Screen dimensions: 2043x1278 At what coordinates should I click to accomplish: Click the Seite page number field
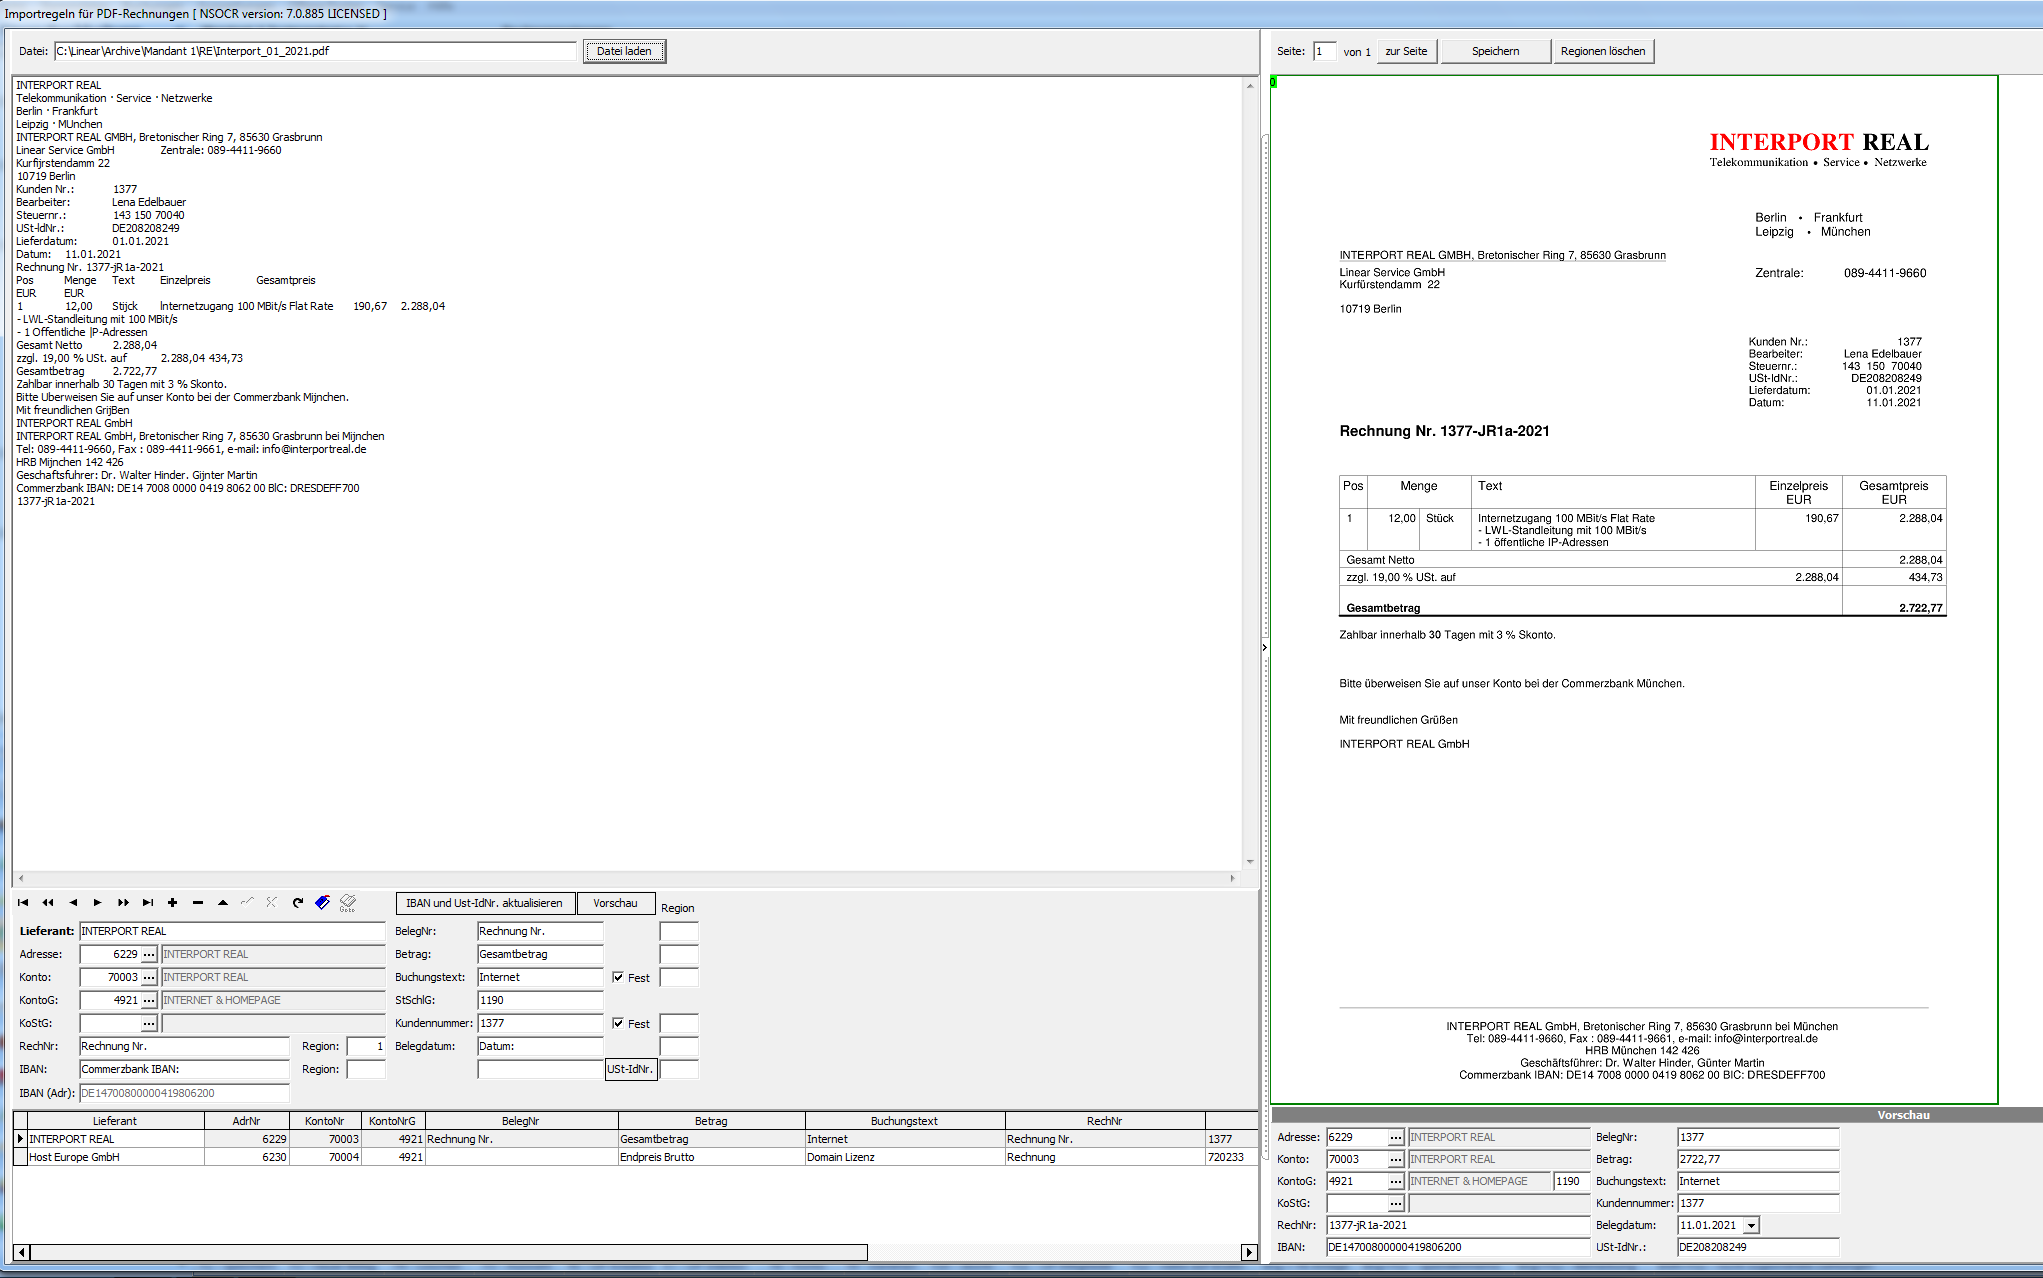(1324, 51)
